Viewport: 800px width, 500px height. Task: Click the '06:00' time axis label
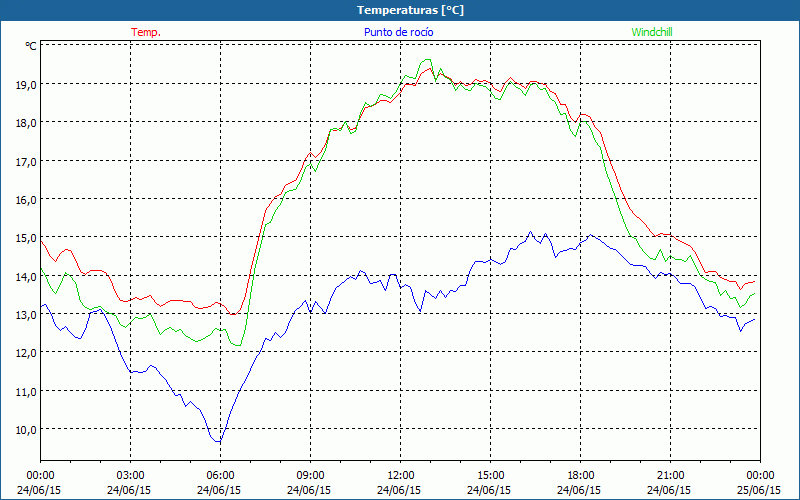[220, 476]
